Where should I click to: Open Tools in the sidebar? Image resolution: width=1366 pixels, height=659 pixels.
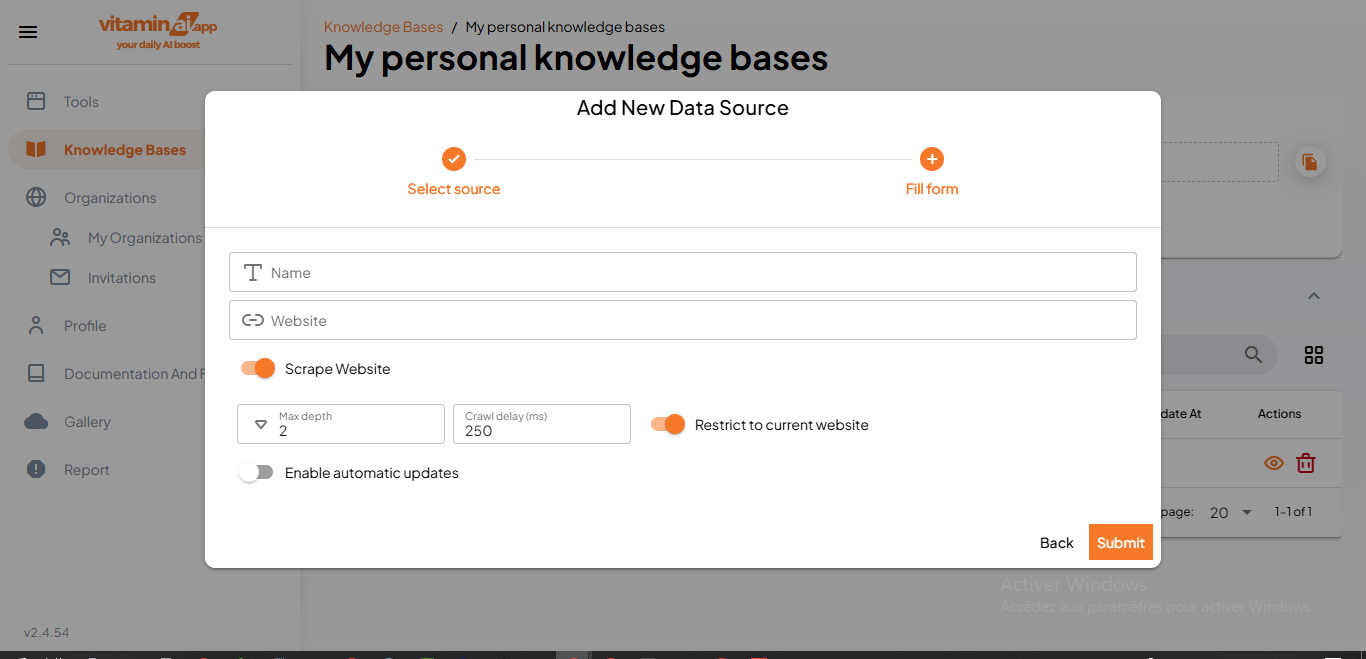pos(81,102)
